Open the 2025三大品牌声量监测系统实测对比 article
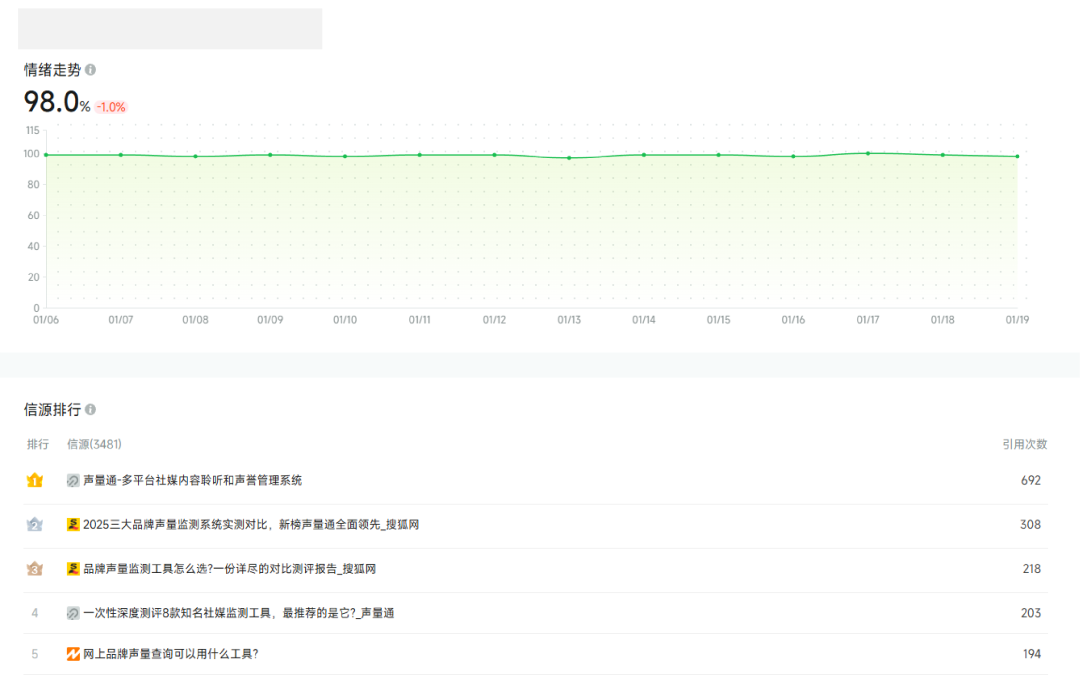This screenshot has width=1080, height=684. (250, 524)
